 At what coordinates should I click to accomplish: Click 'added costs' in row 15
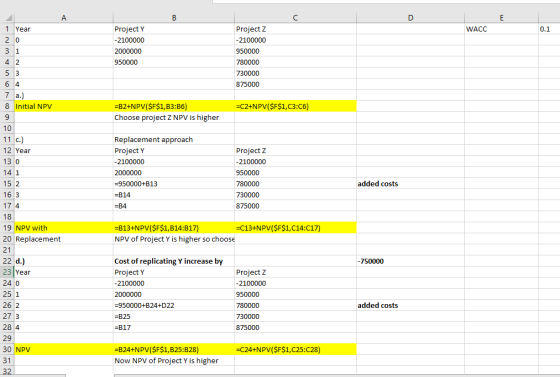click(x=410, y=184)
